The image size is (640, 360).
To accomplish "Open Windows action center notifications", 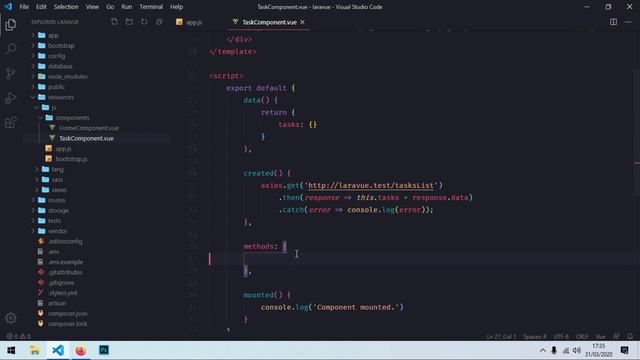I will click(624, 350).
